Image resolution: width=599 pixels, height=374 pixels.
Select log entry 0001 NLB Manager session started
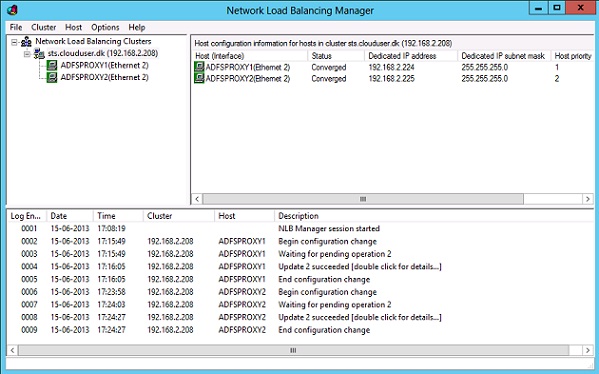(300, 228)
